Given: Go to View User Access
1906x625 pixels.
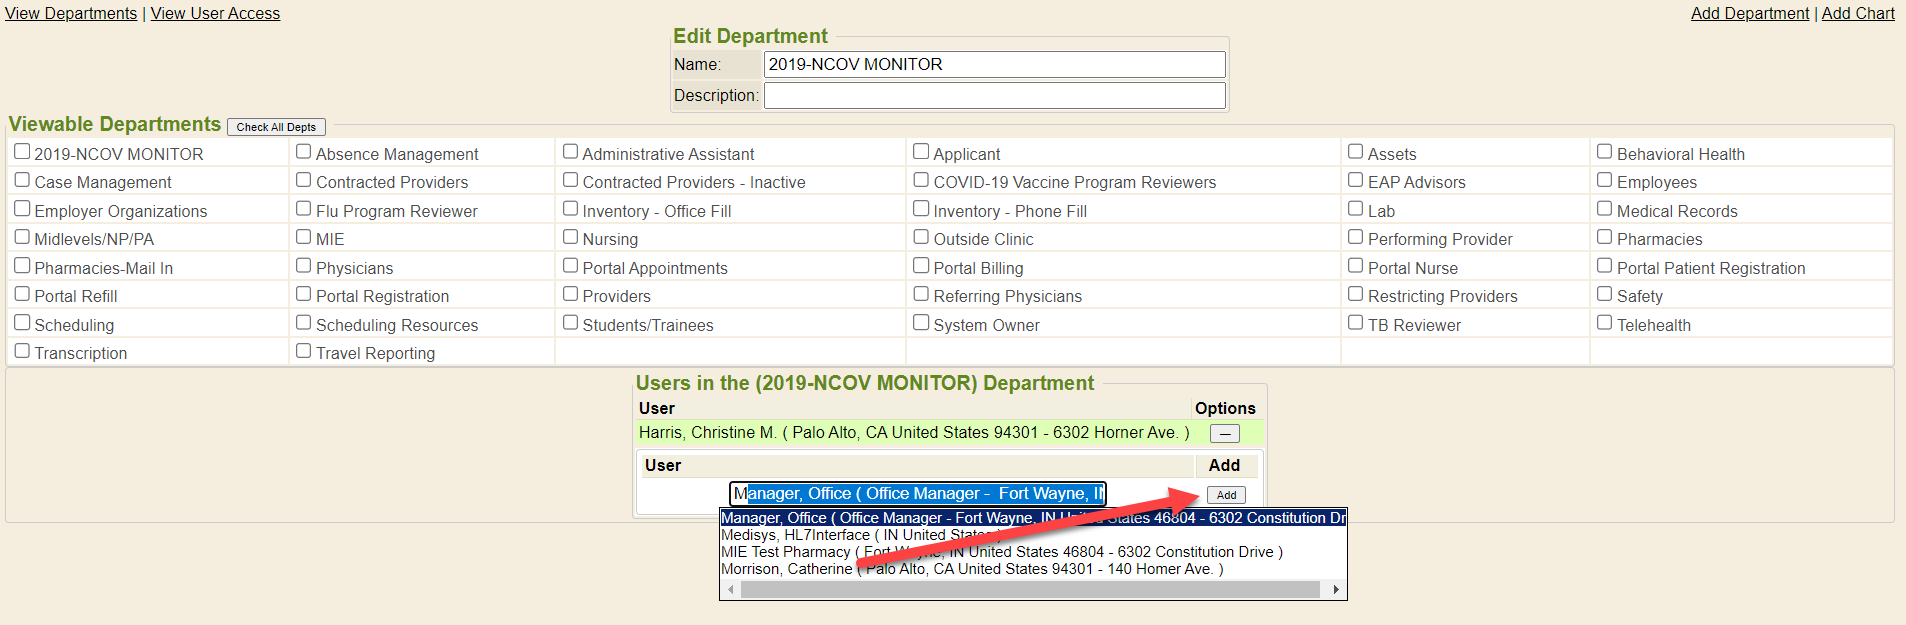Looking at the screenshot, I should tap(215, 13).
